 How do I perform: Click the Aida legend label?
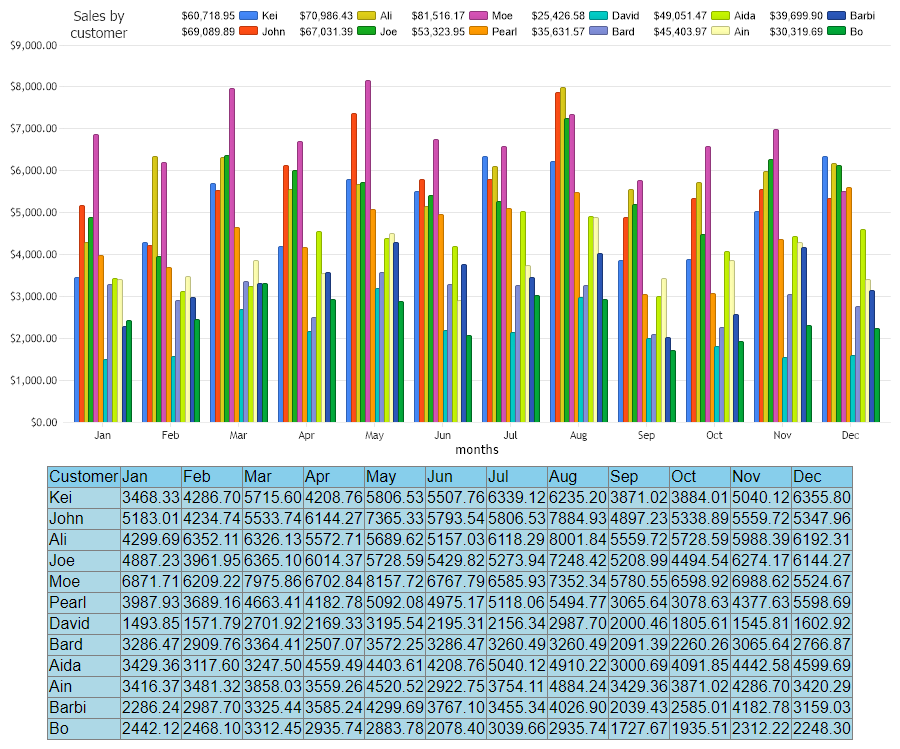744,16
